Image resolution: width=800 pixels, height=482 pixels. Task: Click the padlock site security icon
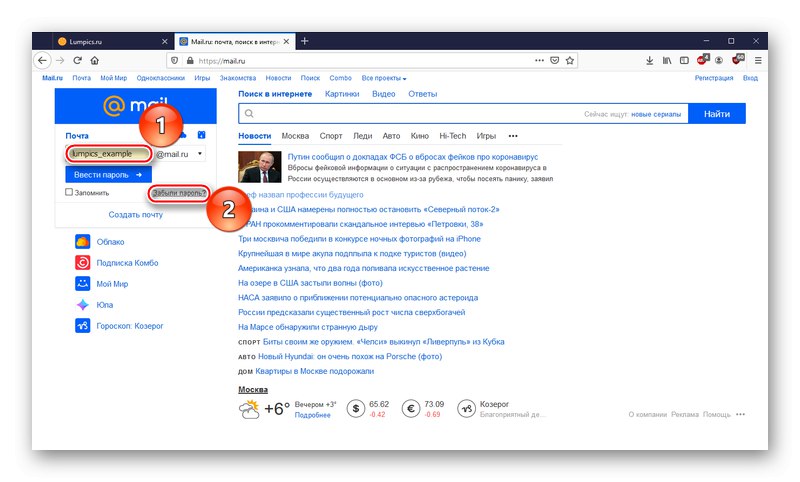coord(190,61)
